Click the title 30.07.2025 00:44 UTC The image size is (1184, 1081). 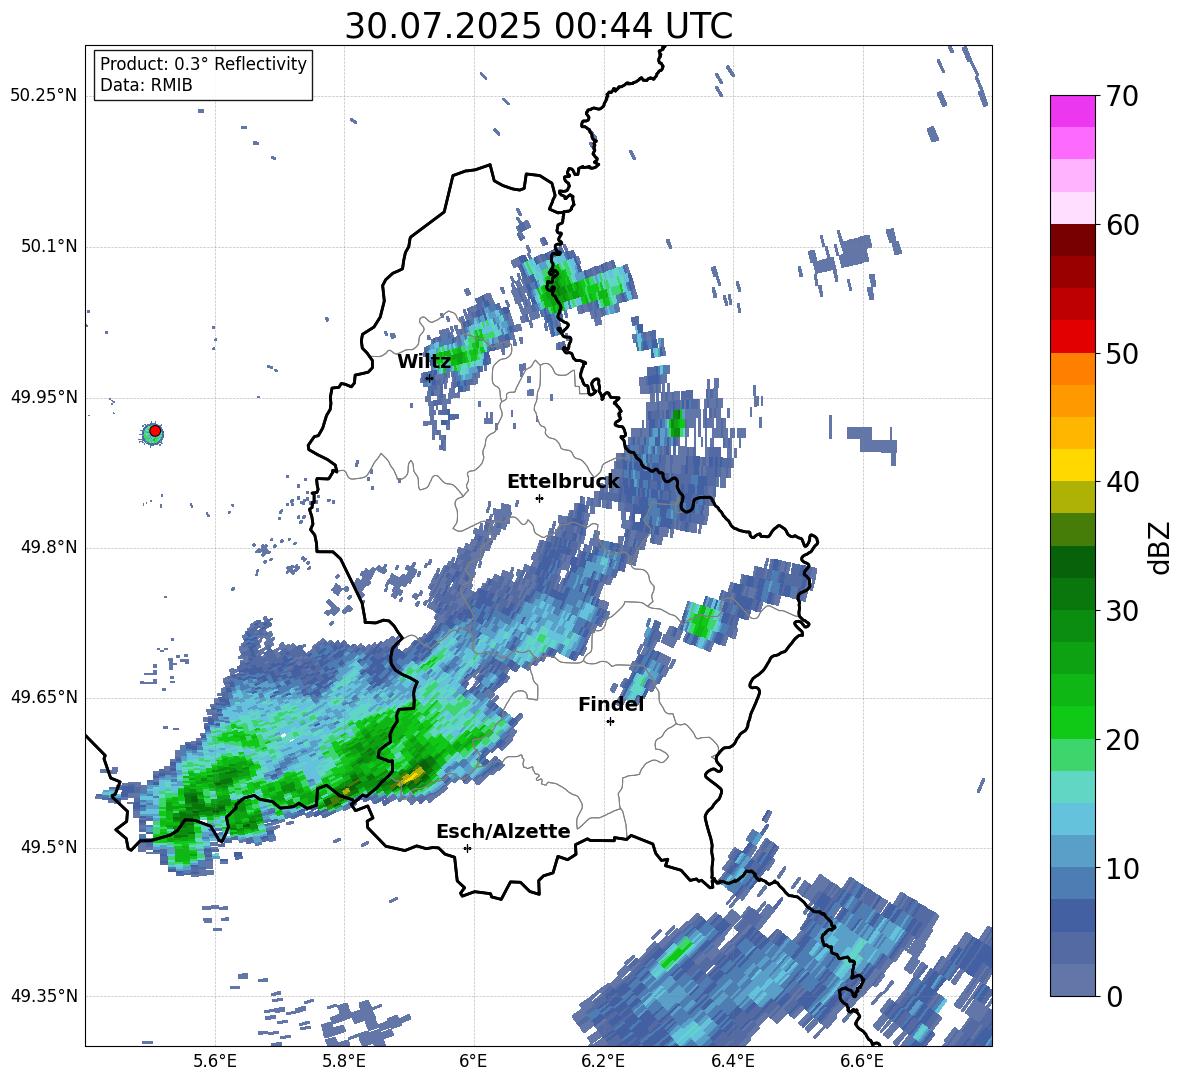(538, 26)
